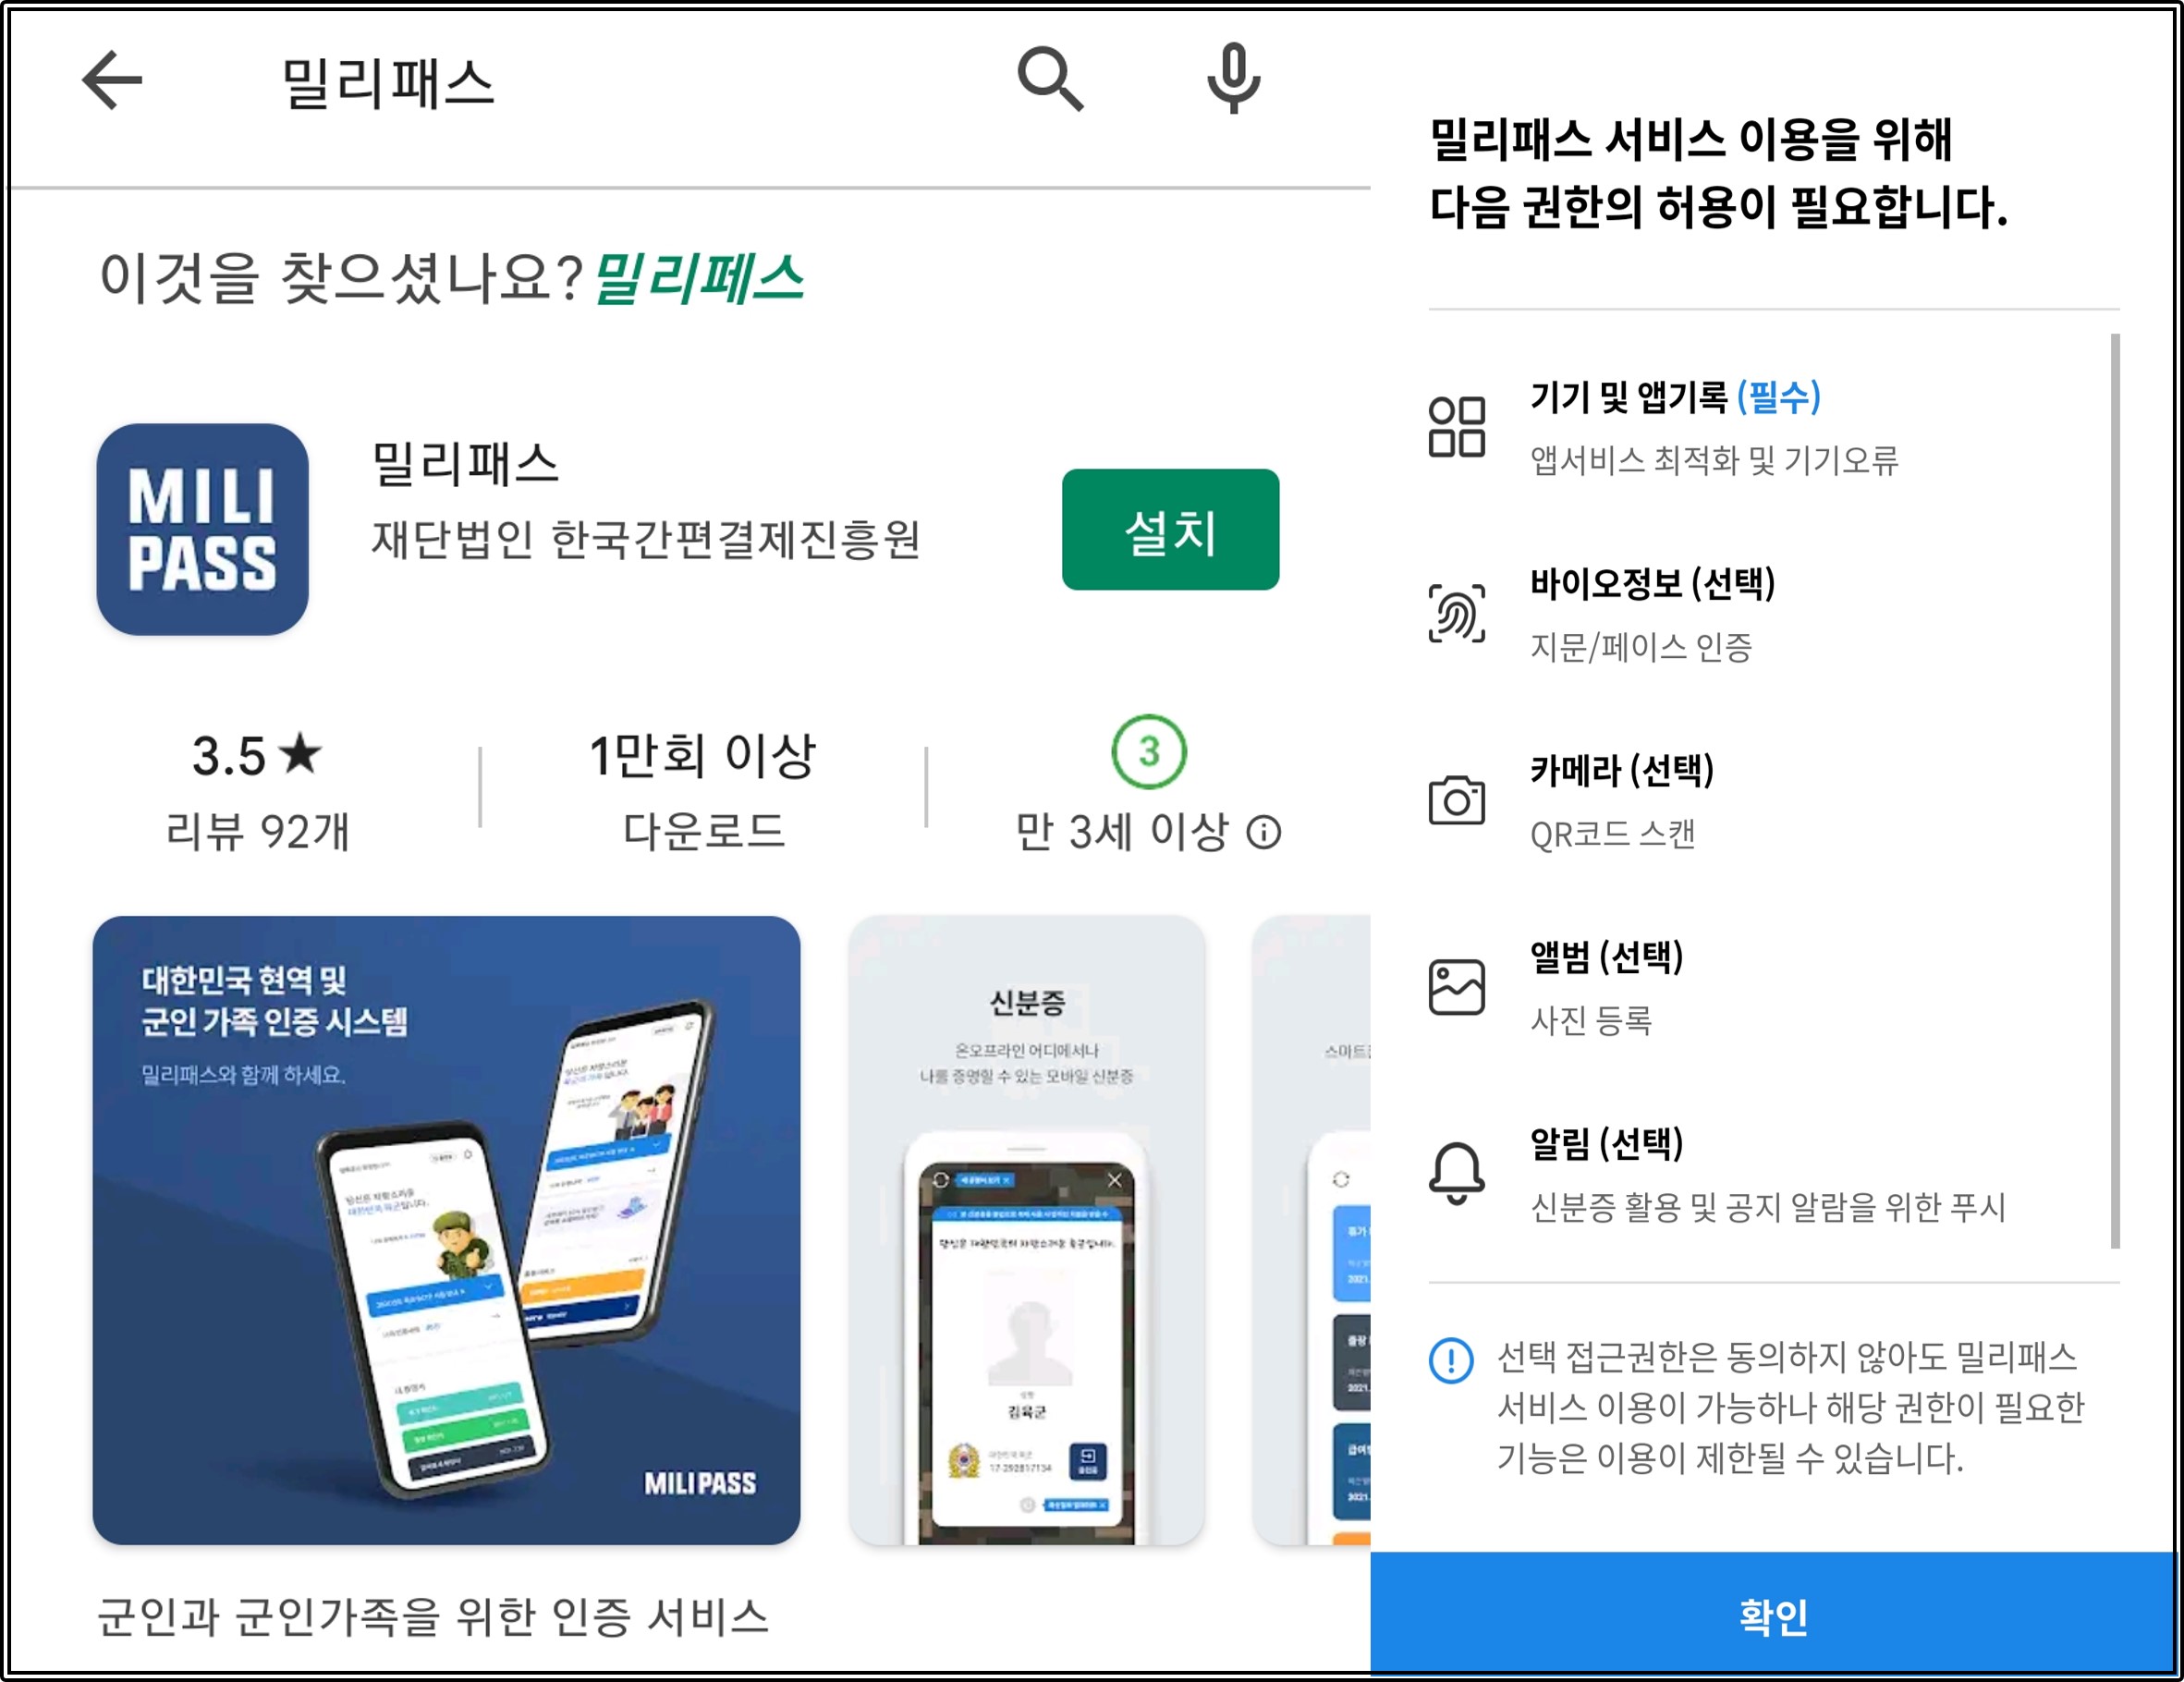
Task: Tap the green age rating 3 badge
Action: coord(1149,752)
